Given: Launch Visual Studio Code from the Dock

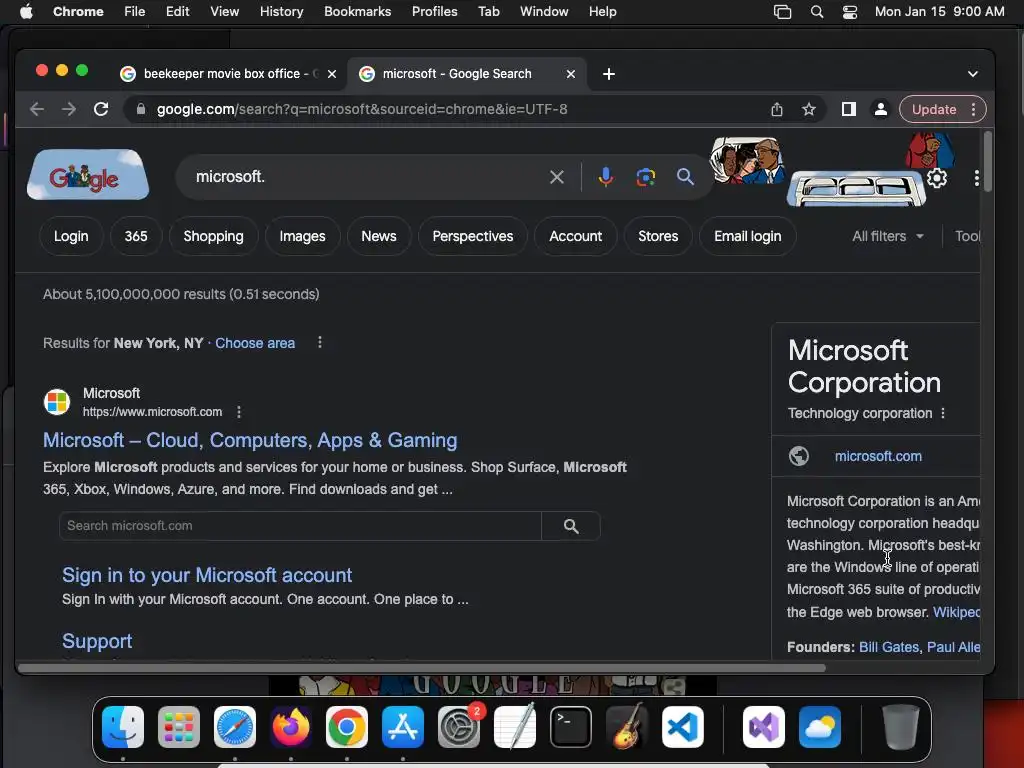Looking at the screenshot, I should pyautogui.click(x=683, y=727).
